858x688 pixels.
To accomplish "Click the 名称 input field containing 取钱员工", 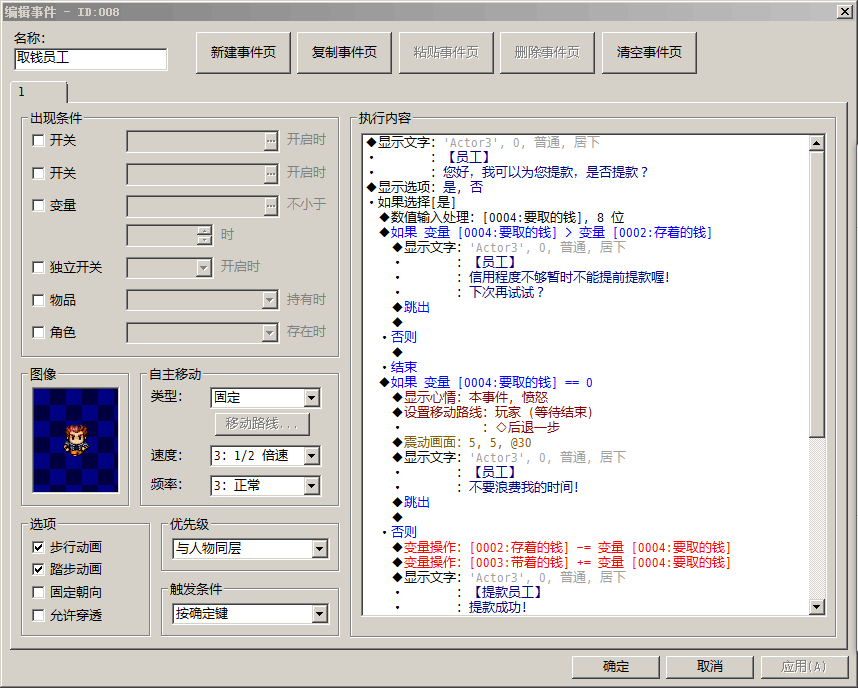I will [91, 59].
